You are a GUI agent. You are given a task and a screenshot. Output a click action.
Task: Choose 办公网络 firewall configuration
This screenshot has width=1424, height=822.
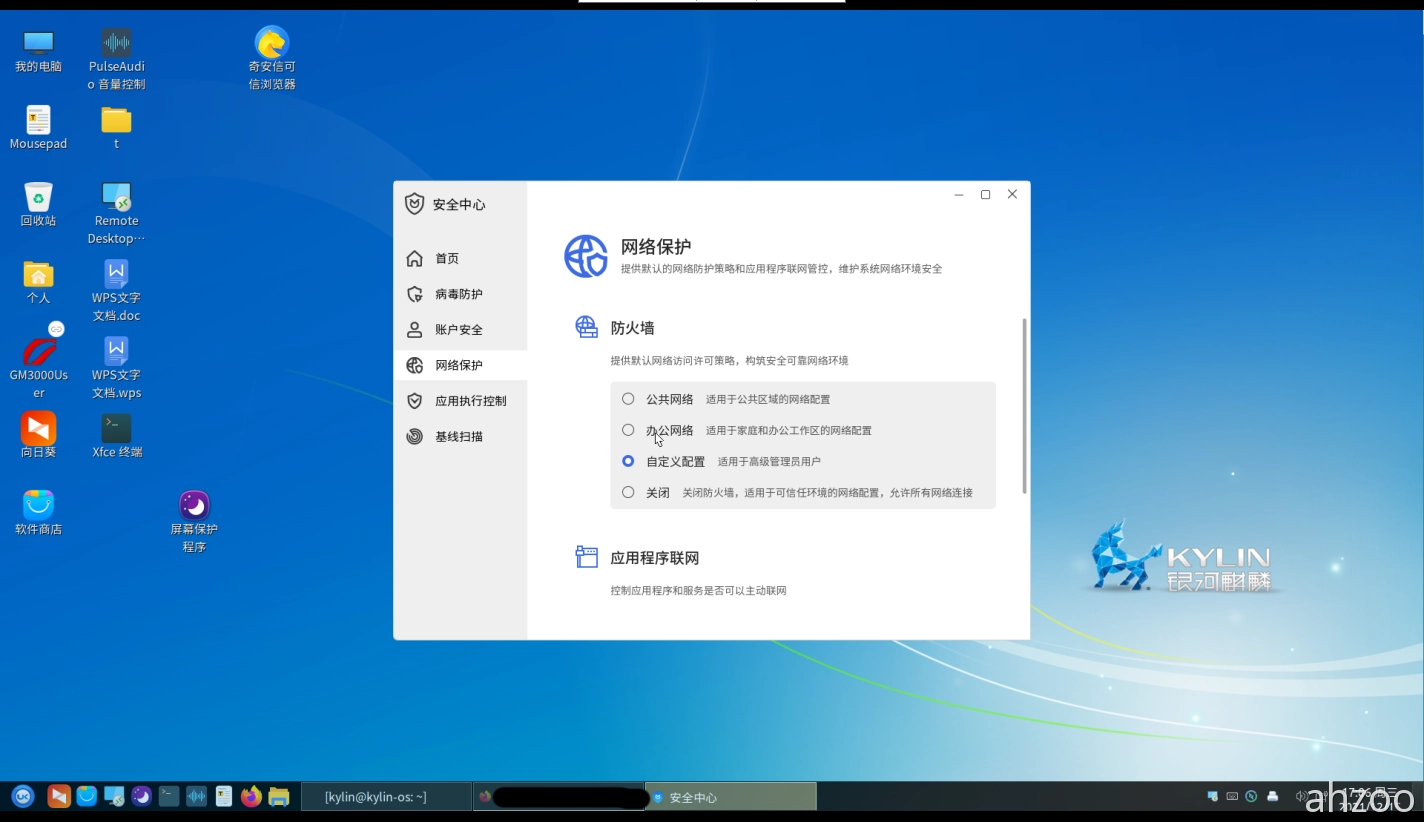(x=628, y=430)
